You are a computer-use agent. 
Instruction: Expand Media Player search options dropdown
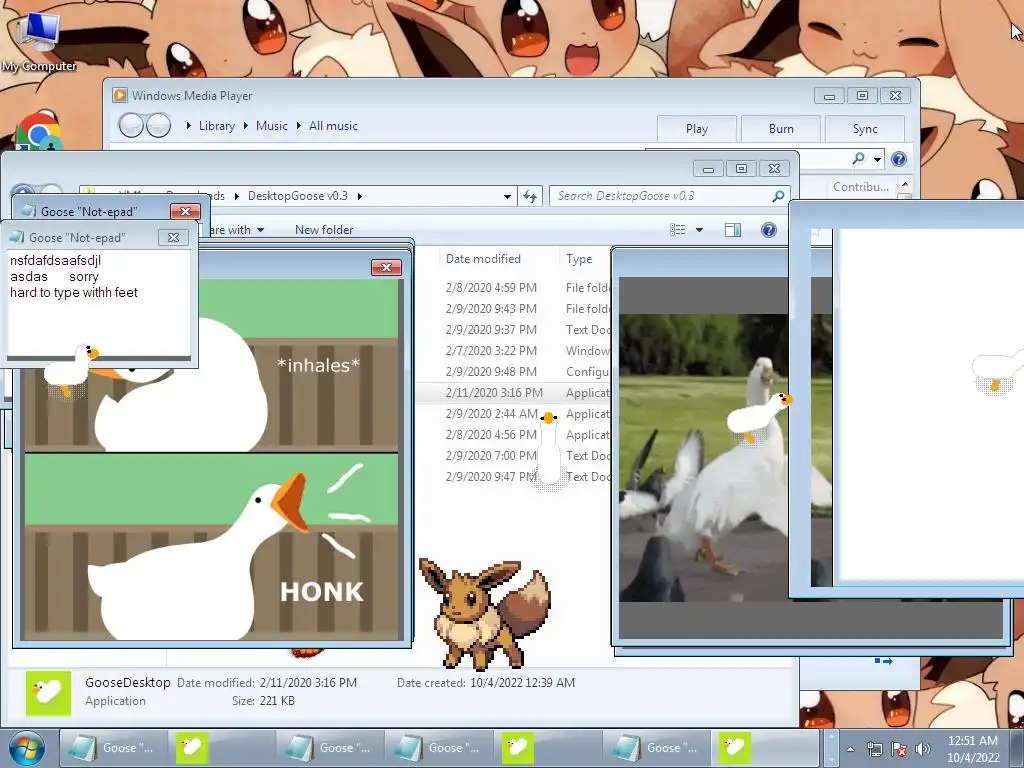coord(878,159)
